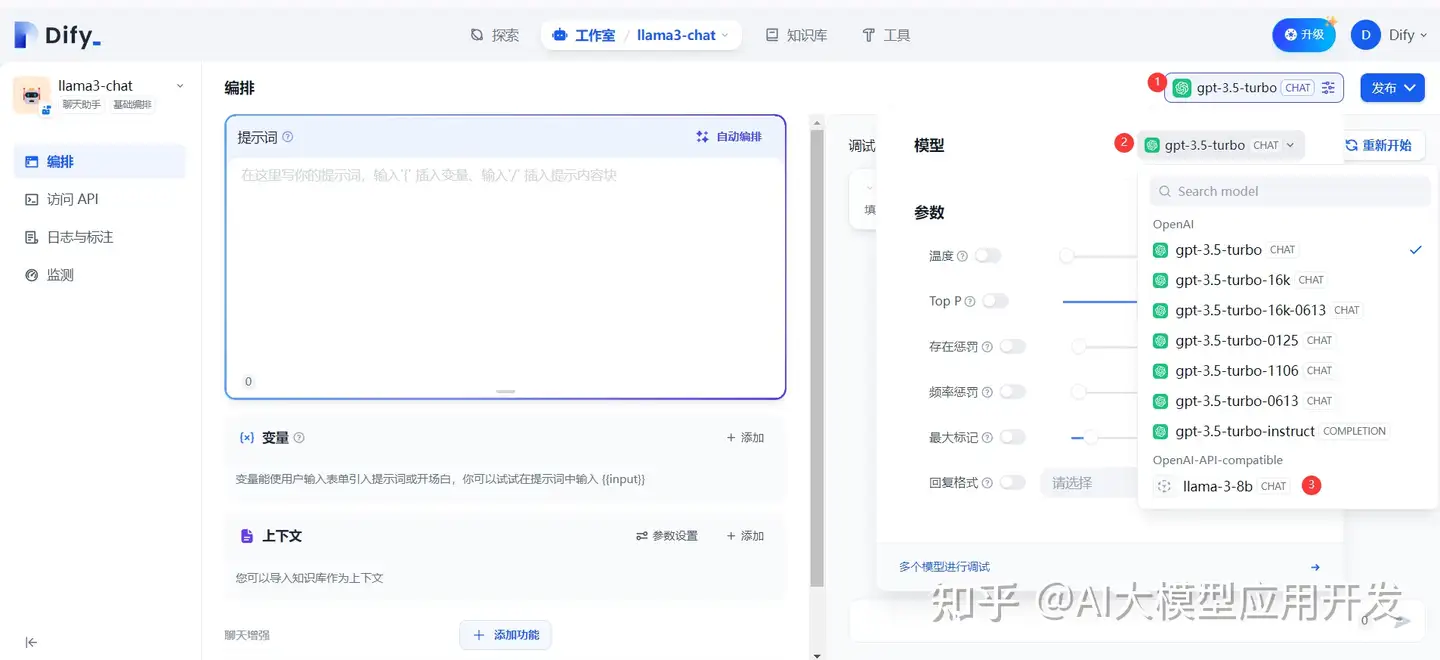
Task: Open the 知识库 knowledge tab
Action: 796,35
